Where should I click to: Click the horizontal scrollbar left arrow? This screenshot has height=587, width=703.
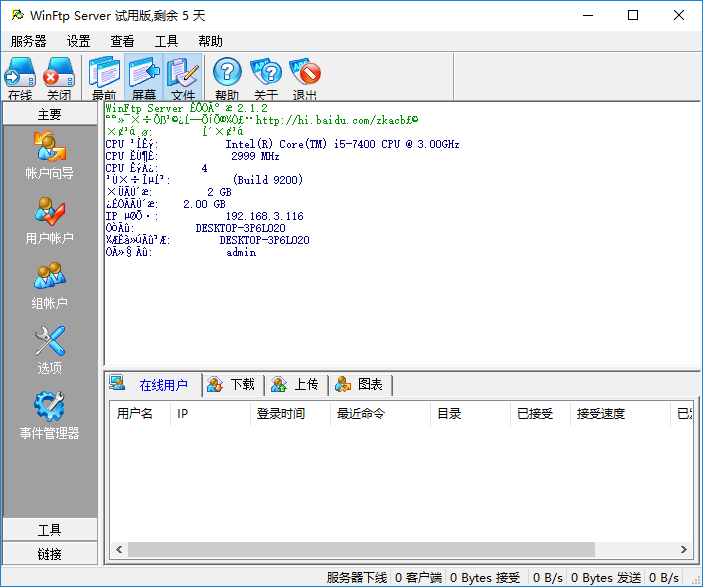click(x=119, y=549)
